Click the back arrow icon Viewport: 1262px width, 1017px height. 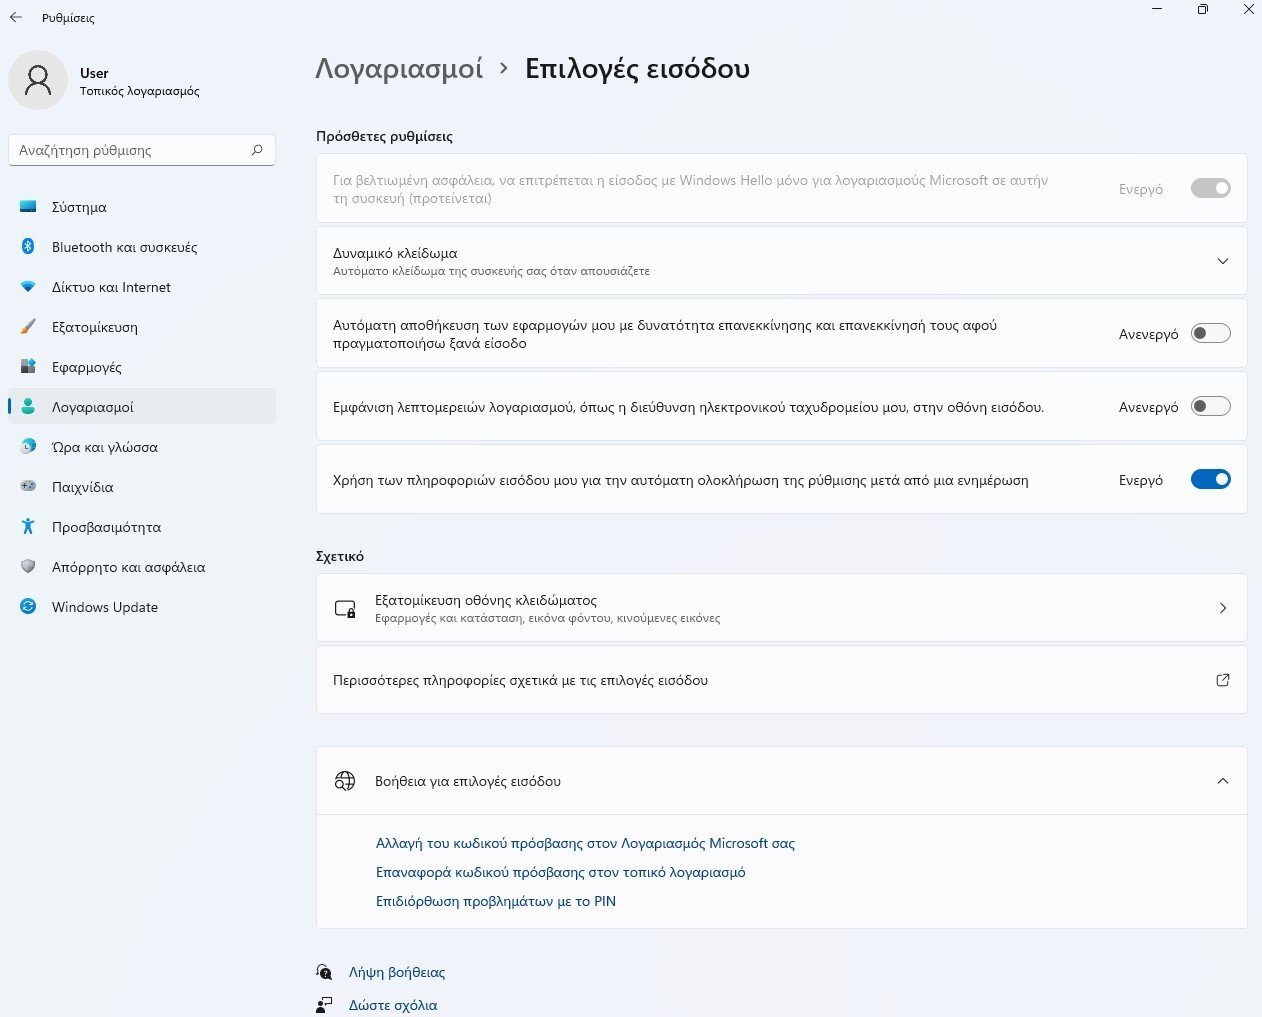coord(16,17)
